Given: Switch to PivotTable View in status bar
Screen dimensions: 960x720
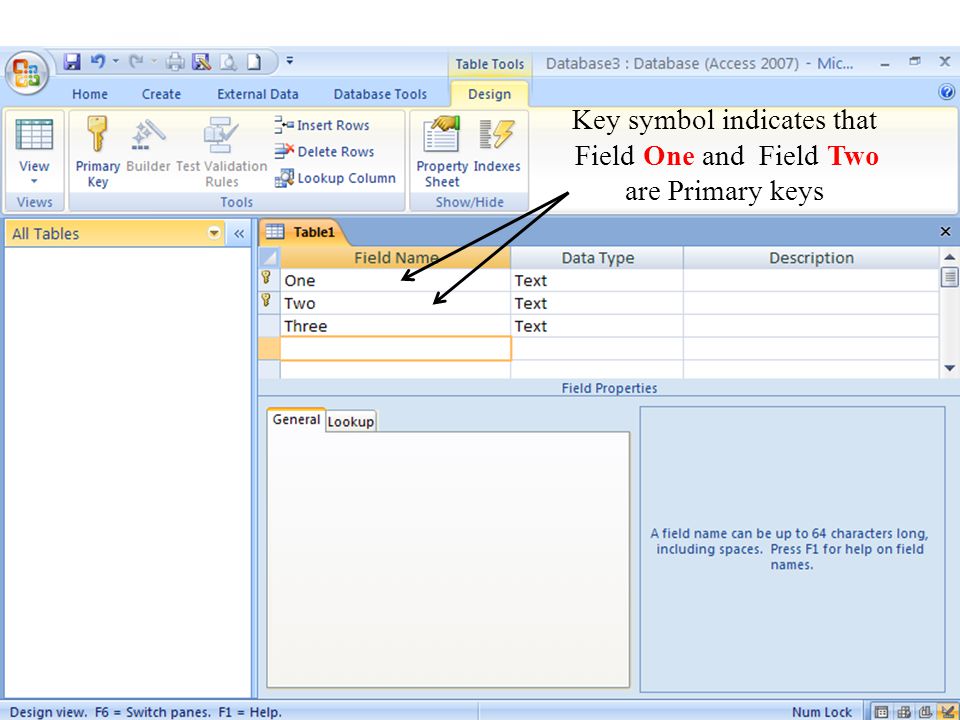Looking at the screenshot, I should [904, 712].
